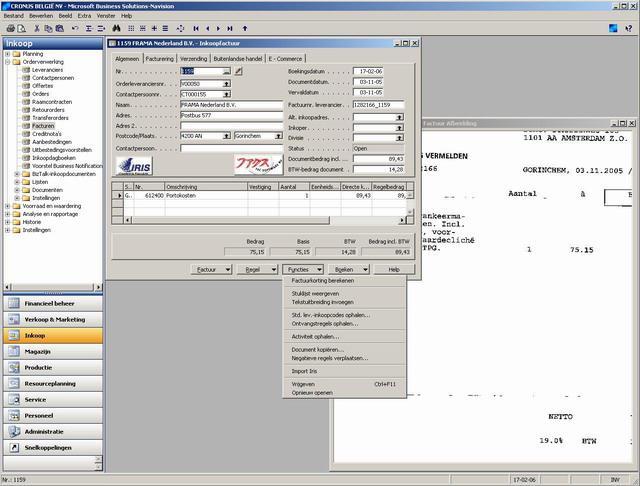Click the pencil edit icon next to Nr. field
The width and height of the screenshot is (640, 486).
pos(238,71)
